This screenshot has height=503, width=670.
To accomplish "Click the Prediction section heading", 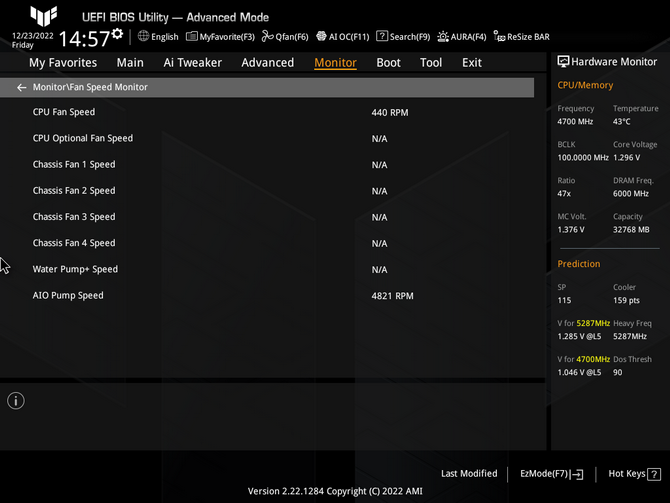I will [579, 264].
